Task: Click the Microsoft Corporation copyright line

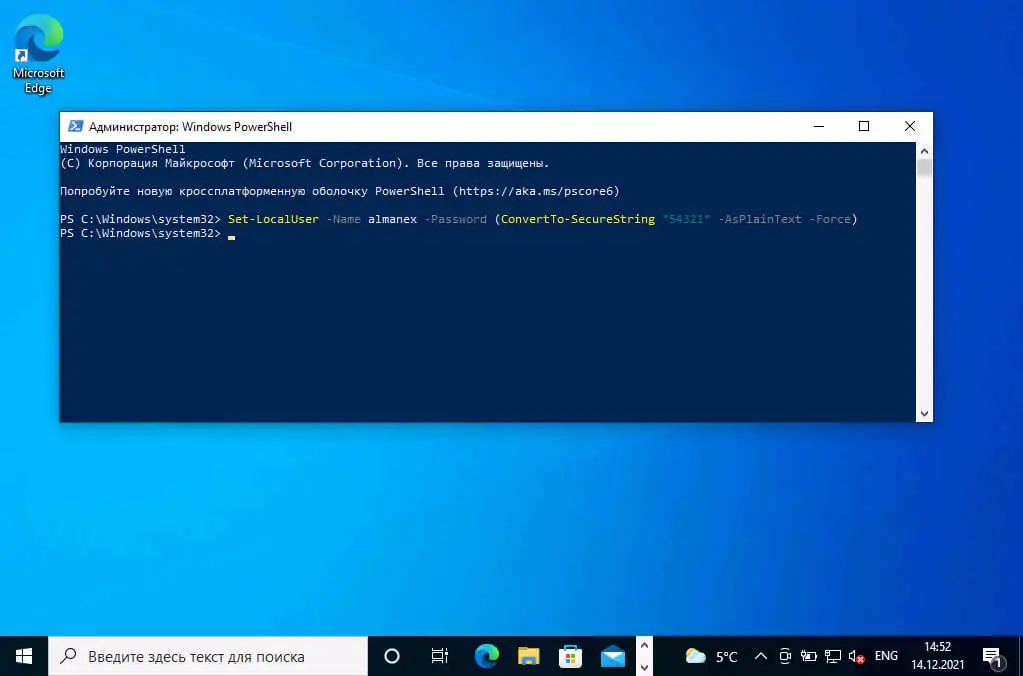Action: point(305,163)
